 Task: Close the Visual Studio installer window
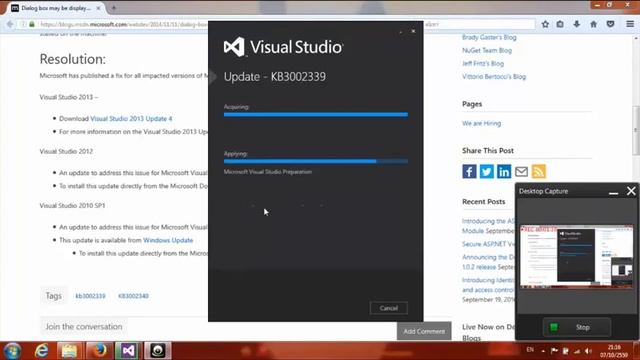tap(413, 31)
